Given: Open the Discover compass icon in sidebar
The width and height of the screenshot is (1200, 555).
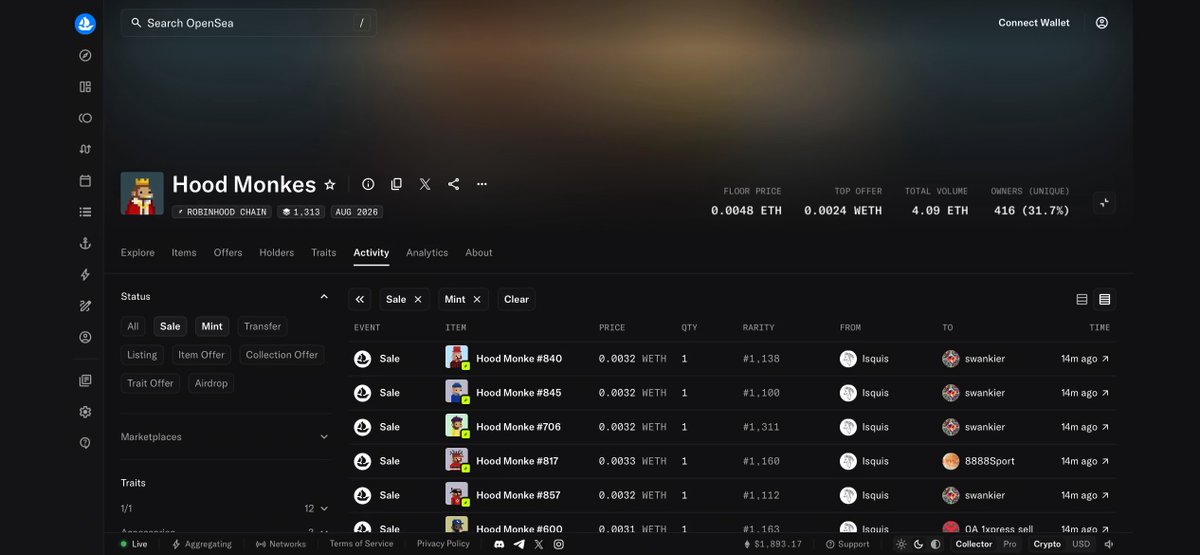Looking at the screenshot, I should click(85, 56).
